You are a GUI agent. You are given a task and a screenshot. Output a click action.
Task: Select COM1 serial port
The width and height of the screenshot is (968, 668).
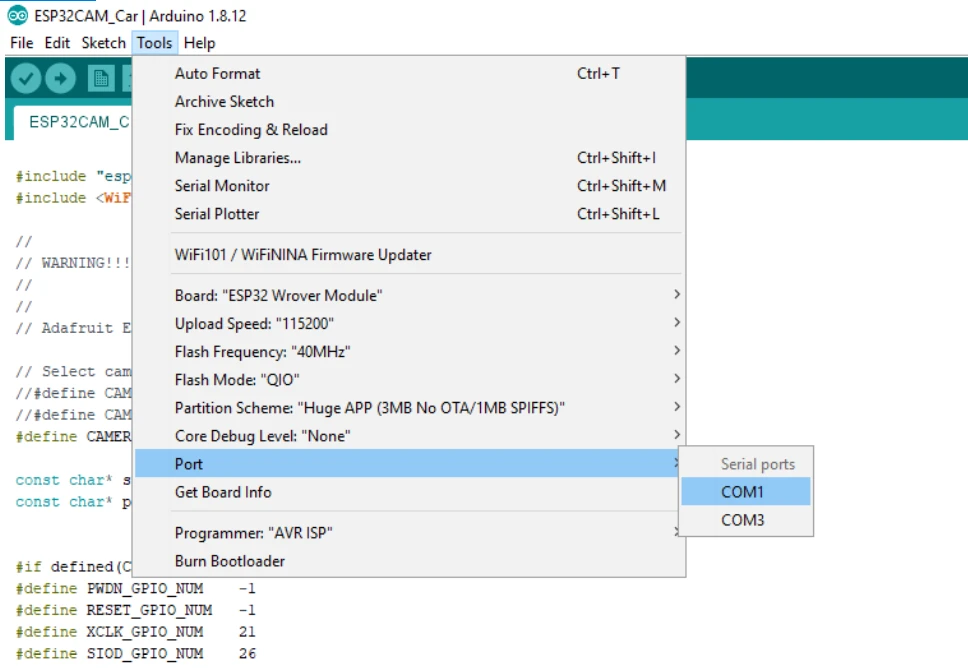pyautogui.click(x=746, y=492)
